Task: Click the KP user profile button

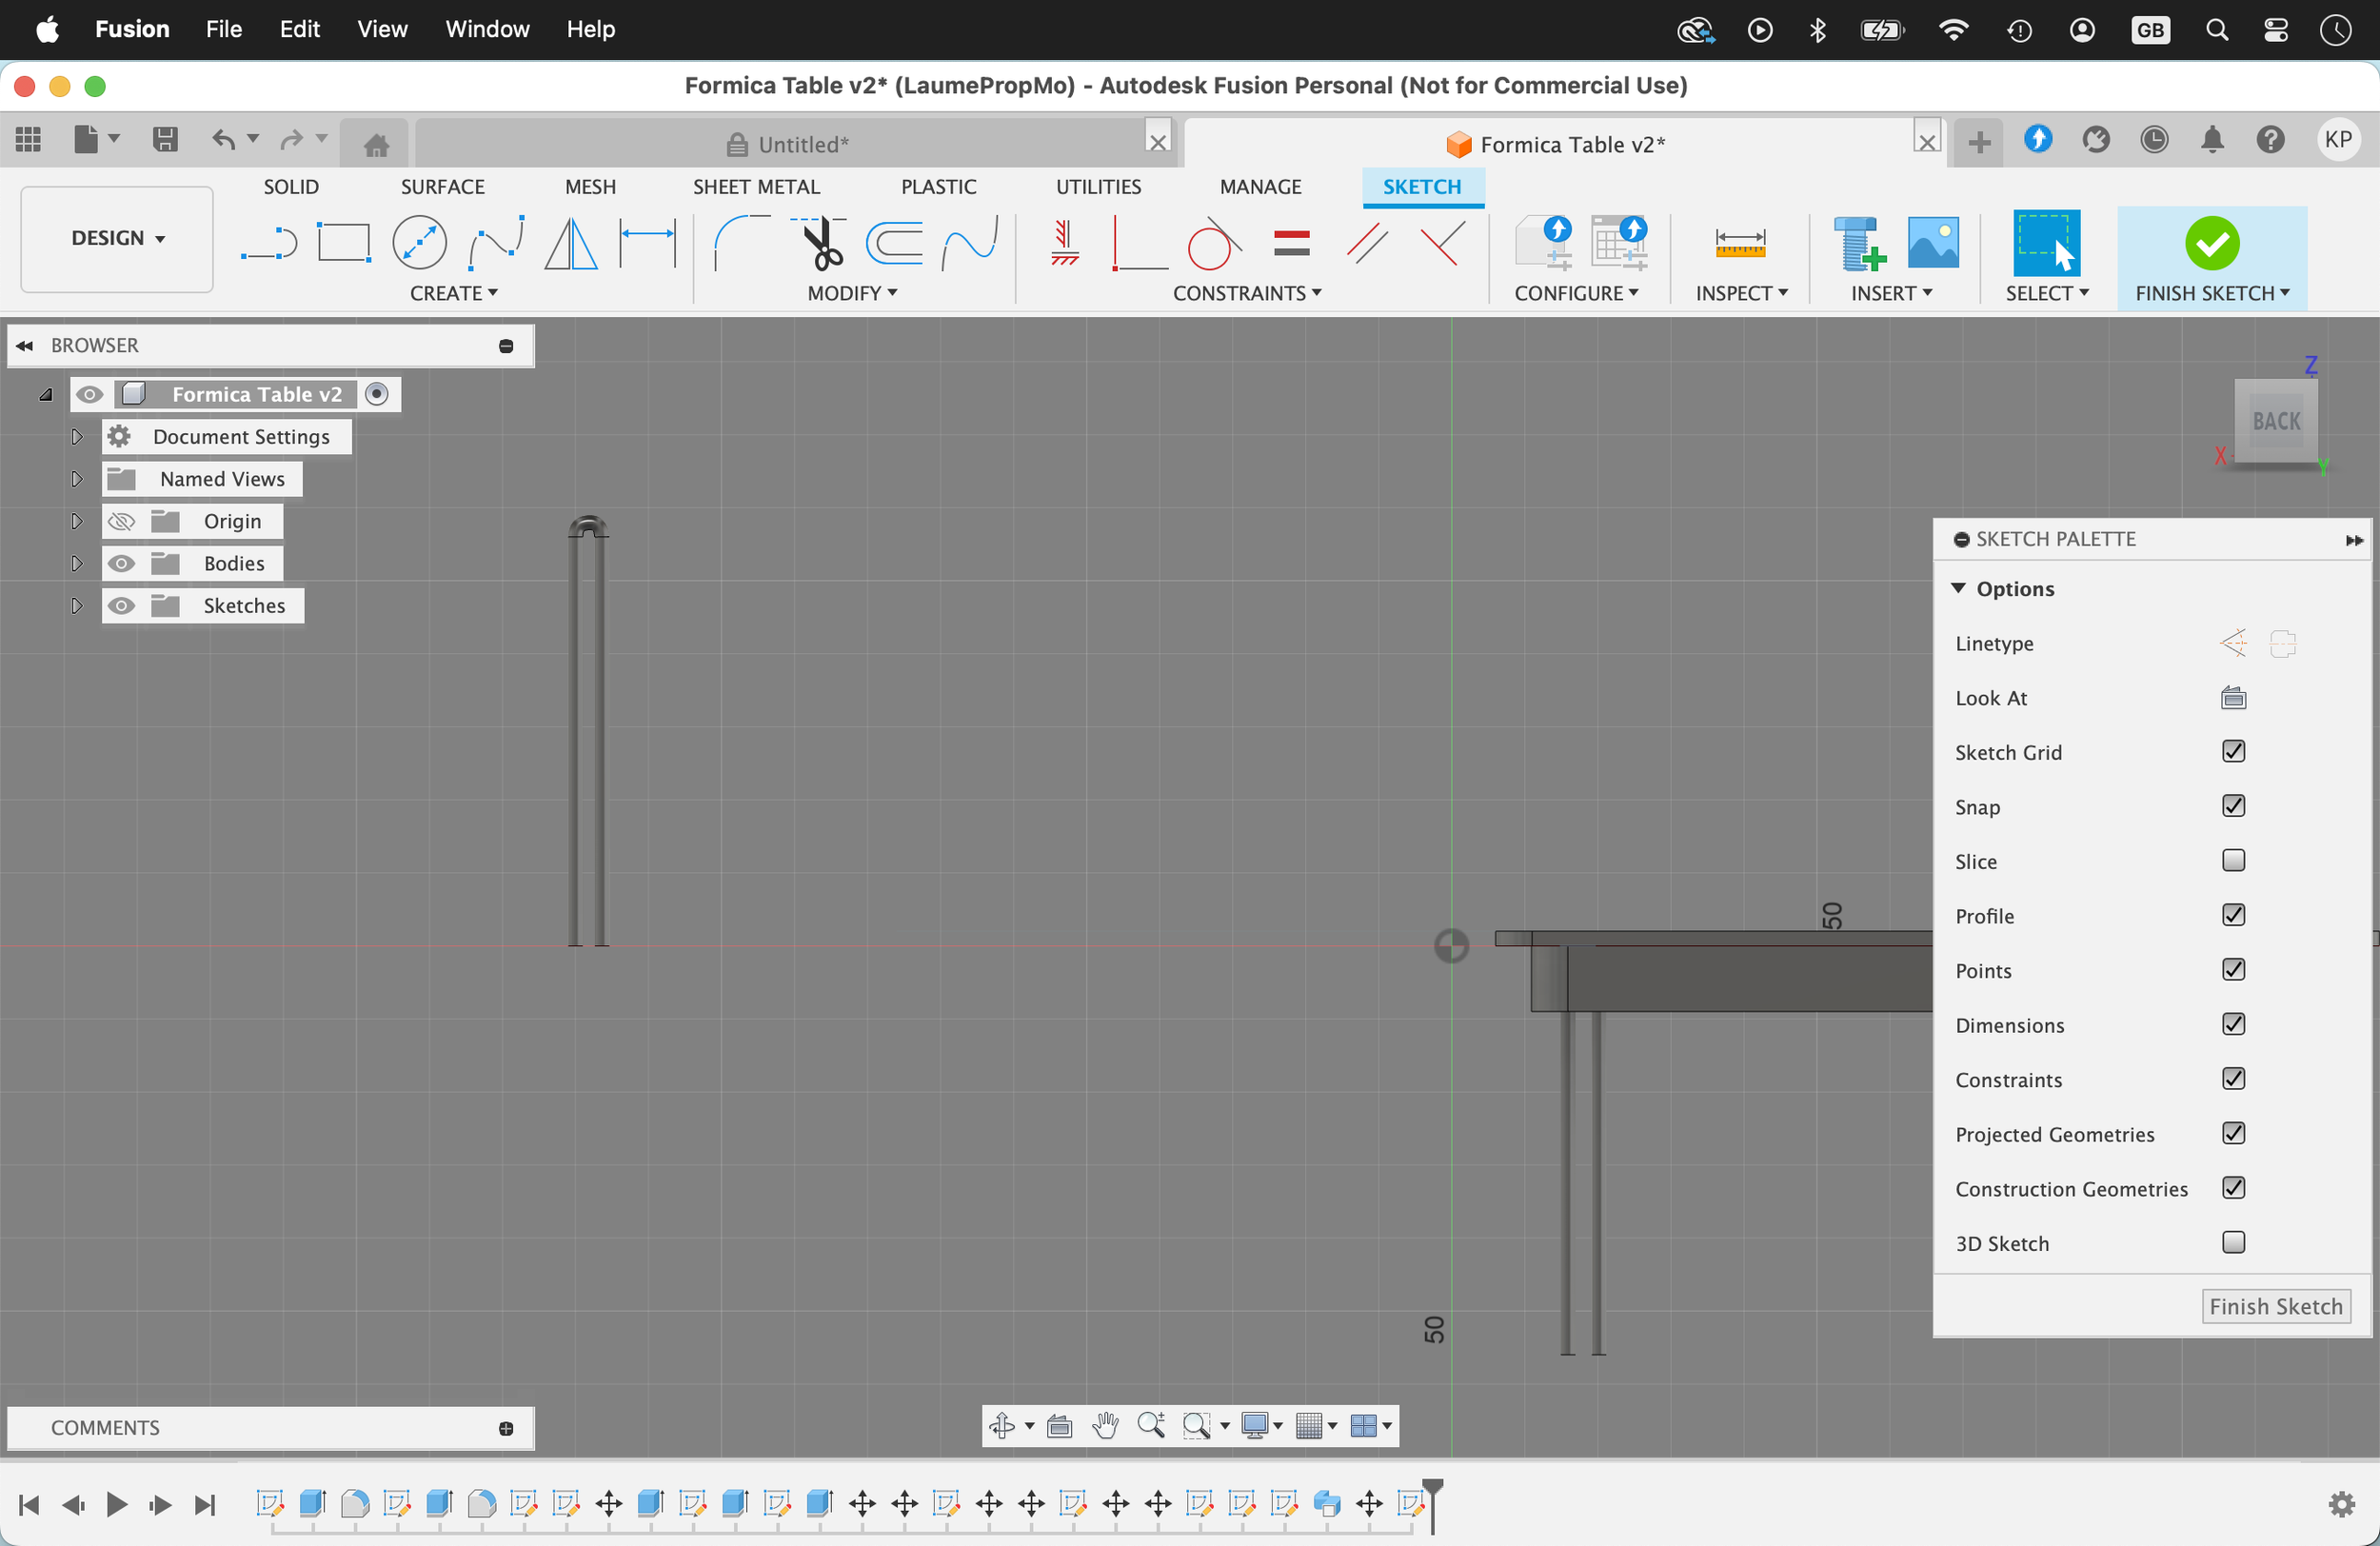Action: tap(2338, 139)
